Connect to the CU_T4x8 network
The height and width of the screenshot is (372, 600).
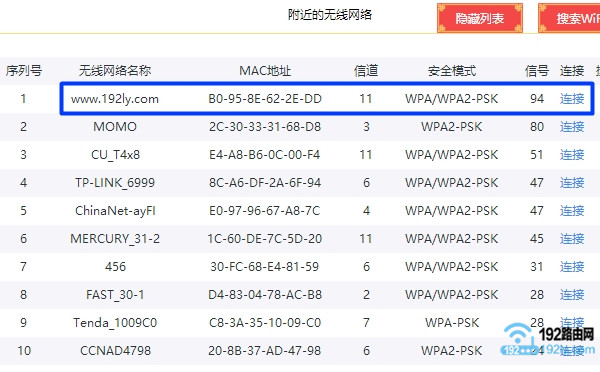point(572,155)
